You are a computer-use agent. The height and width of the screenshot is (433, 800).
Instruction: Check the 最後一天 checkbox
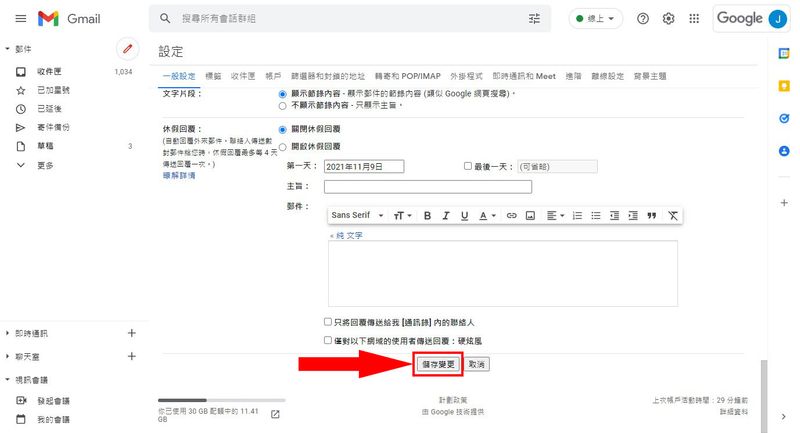tap(467, 166)
